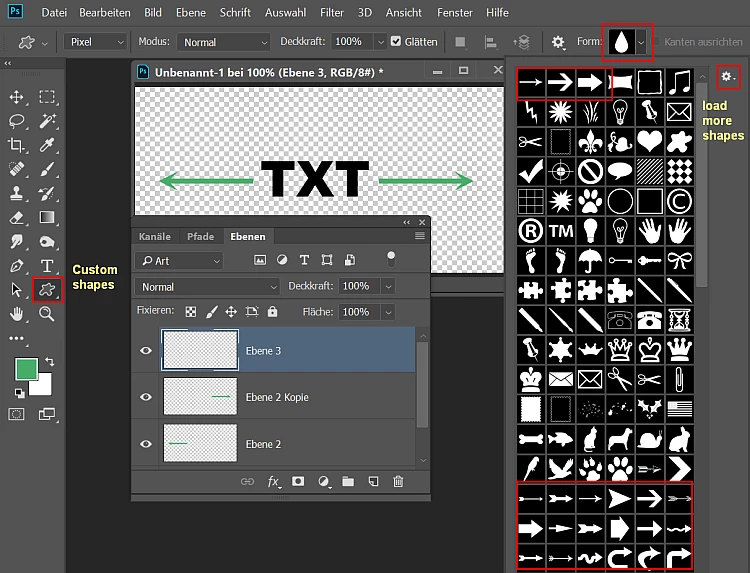This screenshot has height=573, width=750.
Task: Choose the heart shape in shape picker
Action: coord(650,142)
